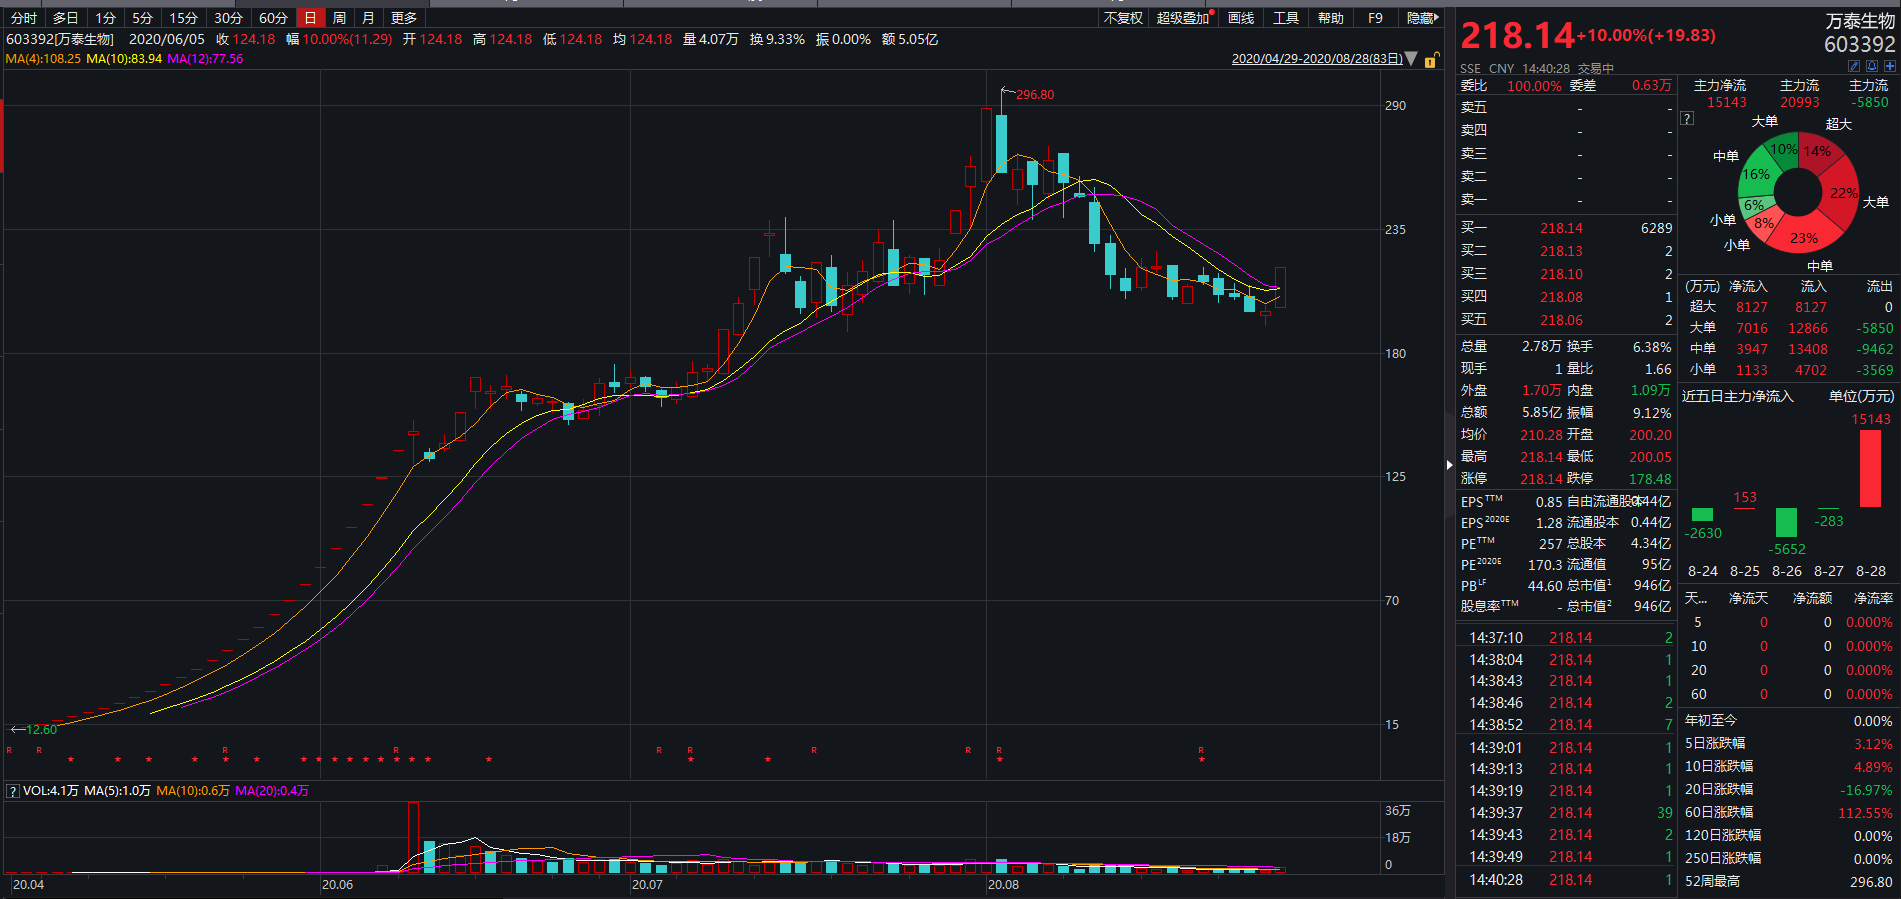Open the date range dropdown triangle

click(1411, 59)
